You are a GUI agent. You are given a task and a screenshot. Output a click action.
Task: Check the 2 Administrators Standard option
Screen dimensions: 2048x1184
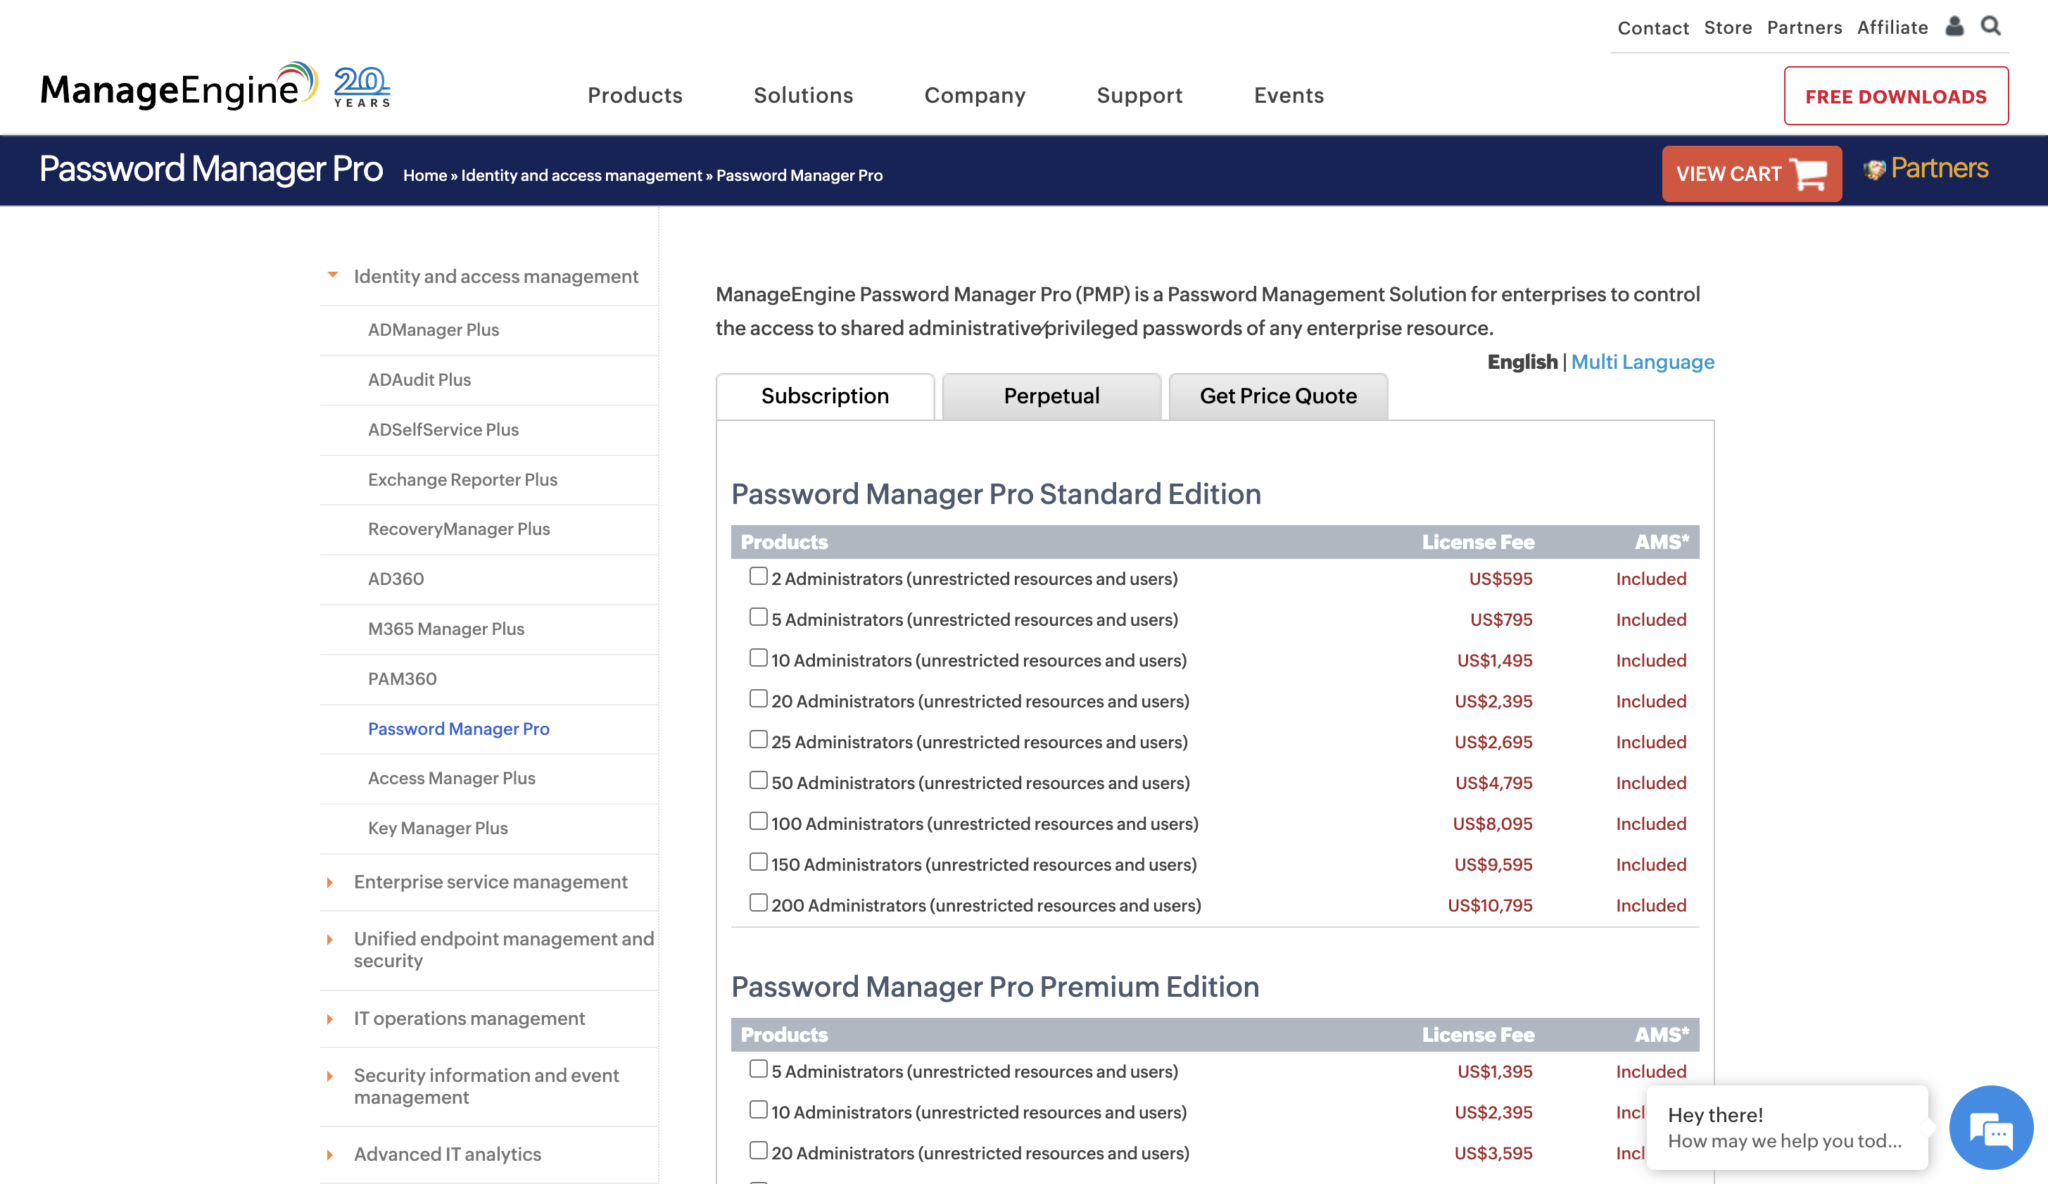(x=758, y=577)
